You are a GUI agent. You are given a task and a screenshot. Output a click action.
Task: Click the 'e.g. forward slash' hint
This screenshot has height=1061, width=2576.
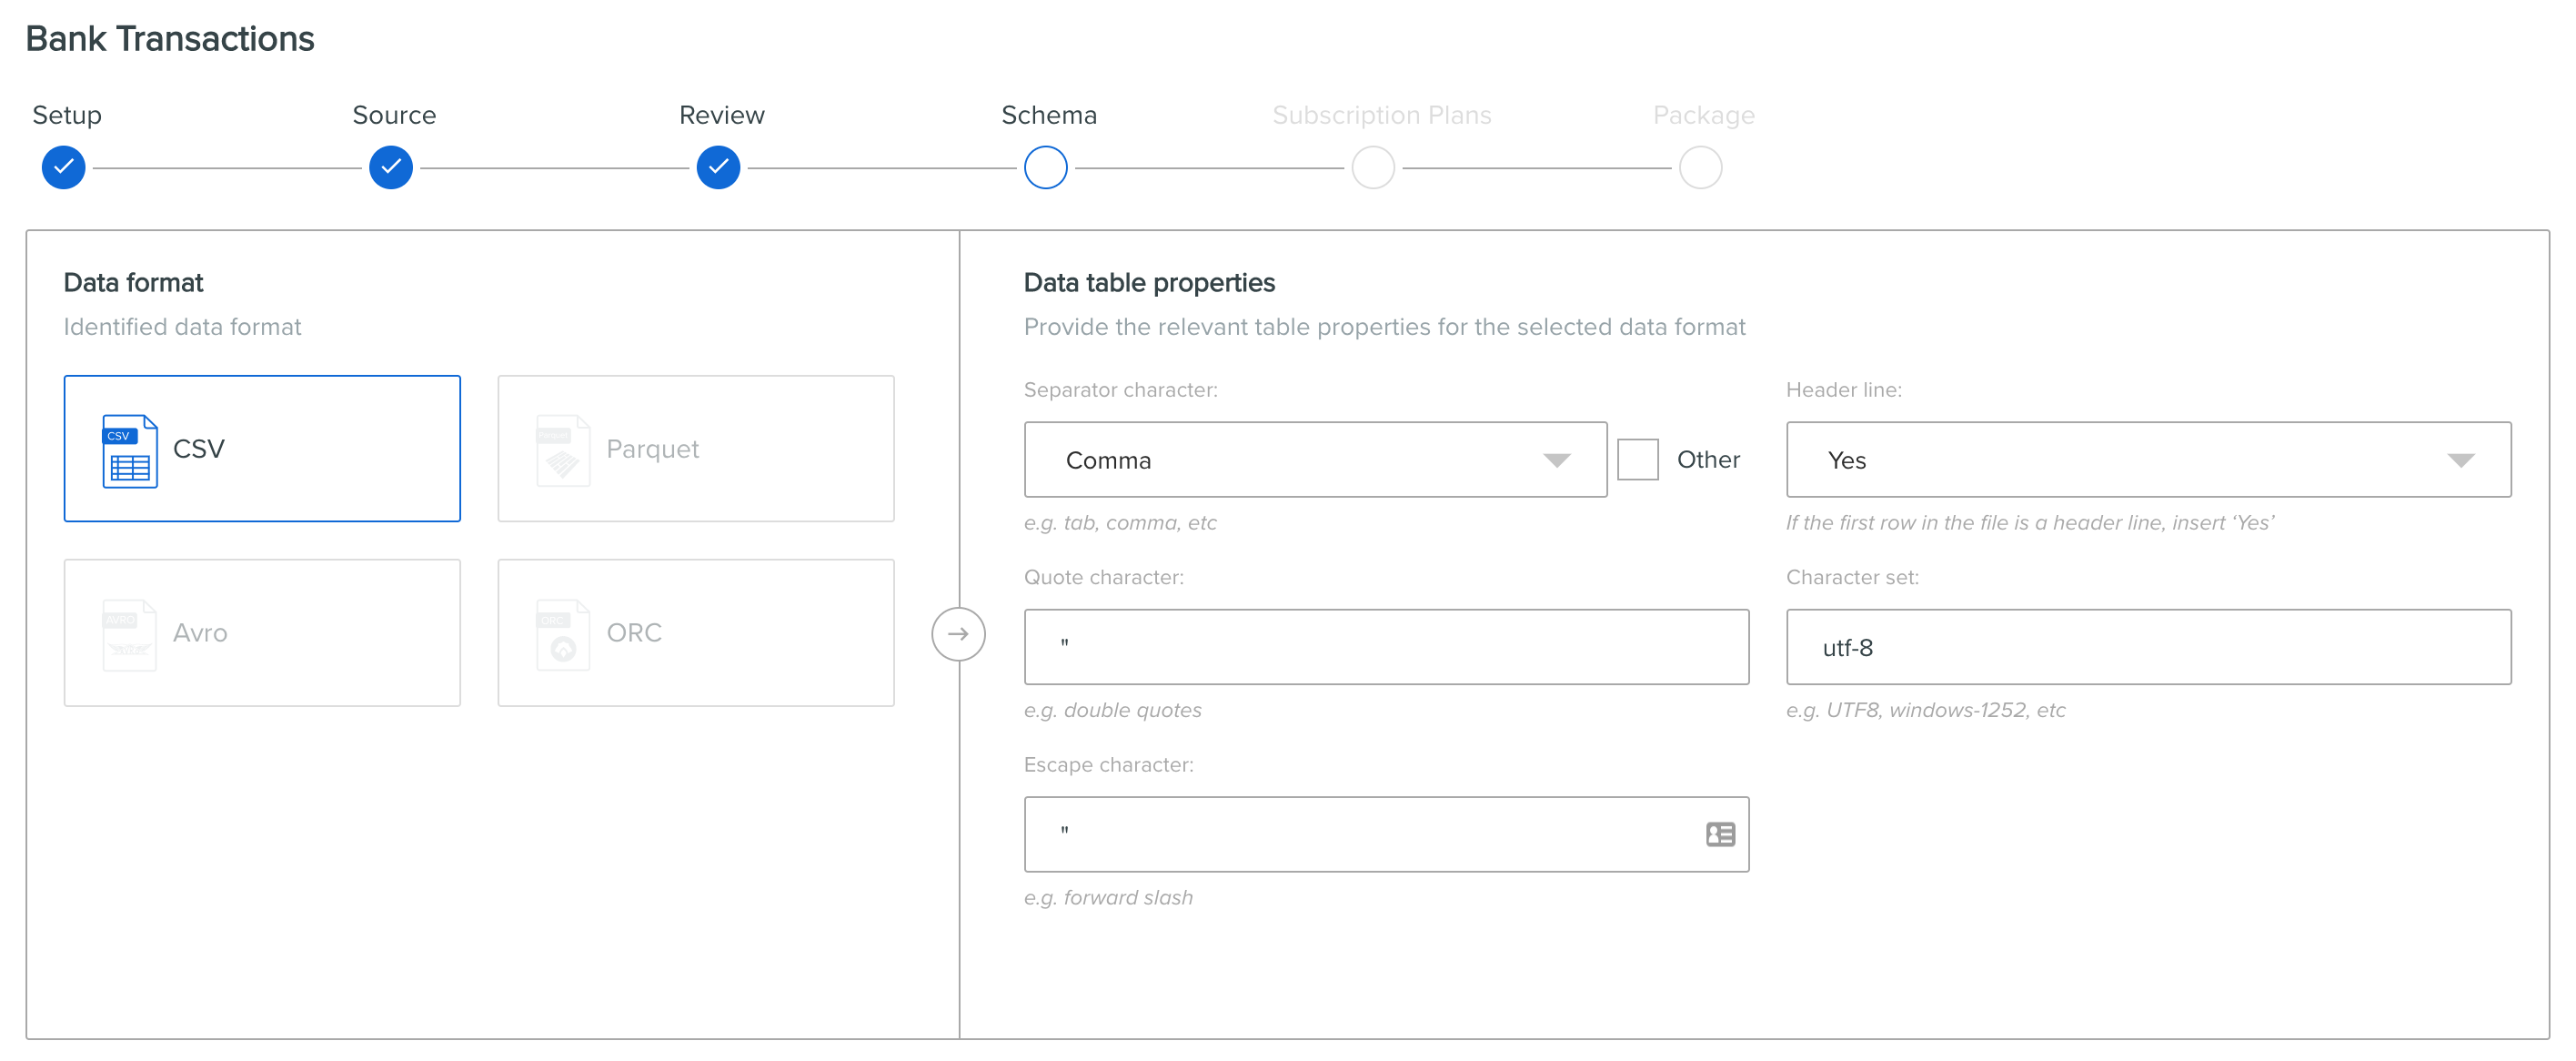coord(1108,897)
